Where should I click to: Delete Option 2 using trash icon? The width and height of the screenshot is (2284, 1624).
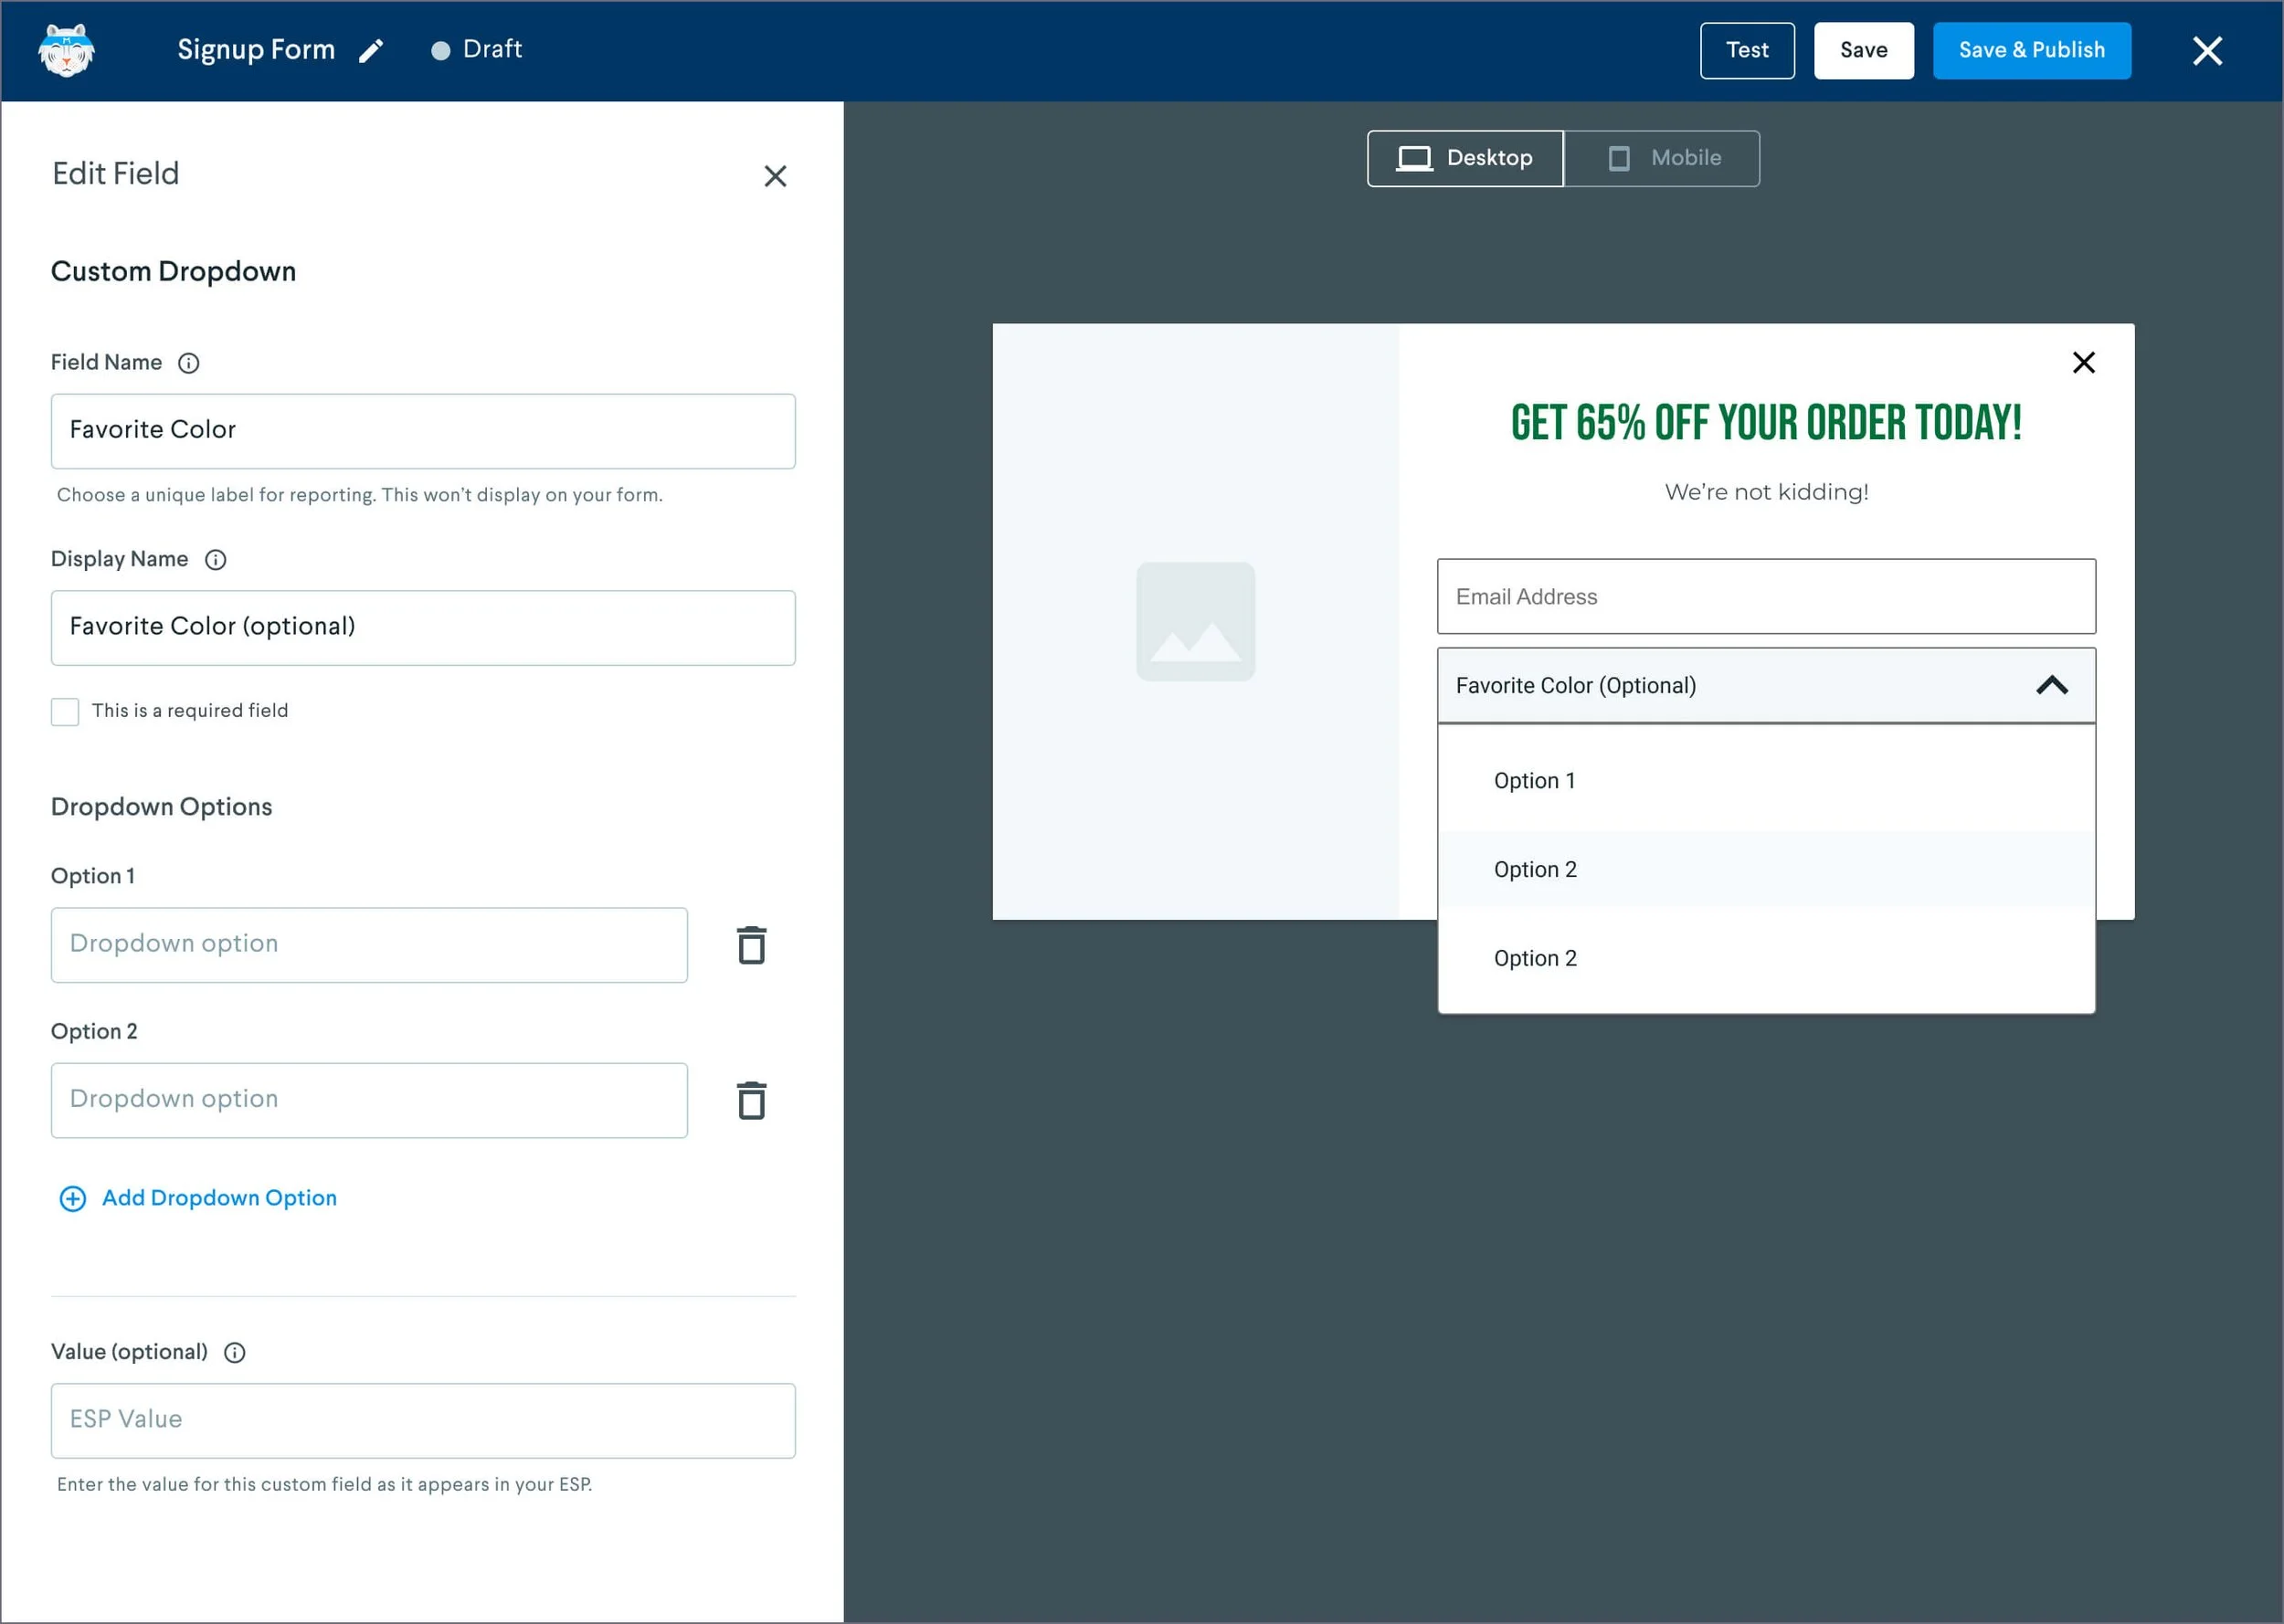click(x=751, y=1100)
